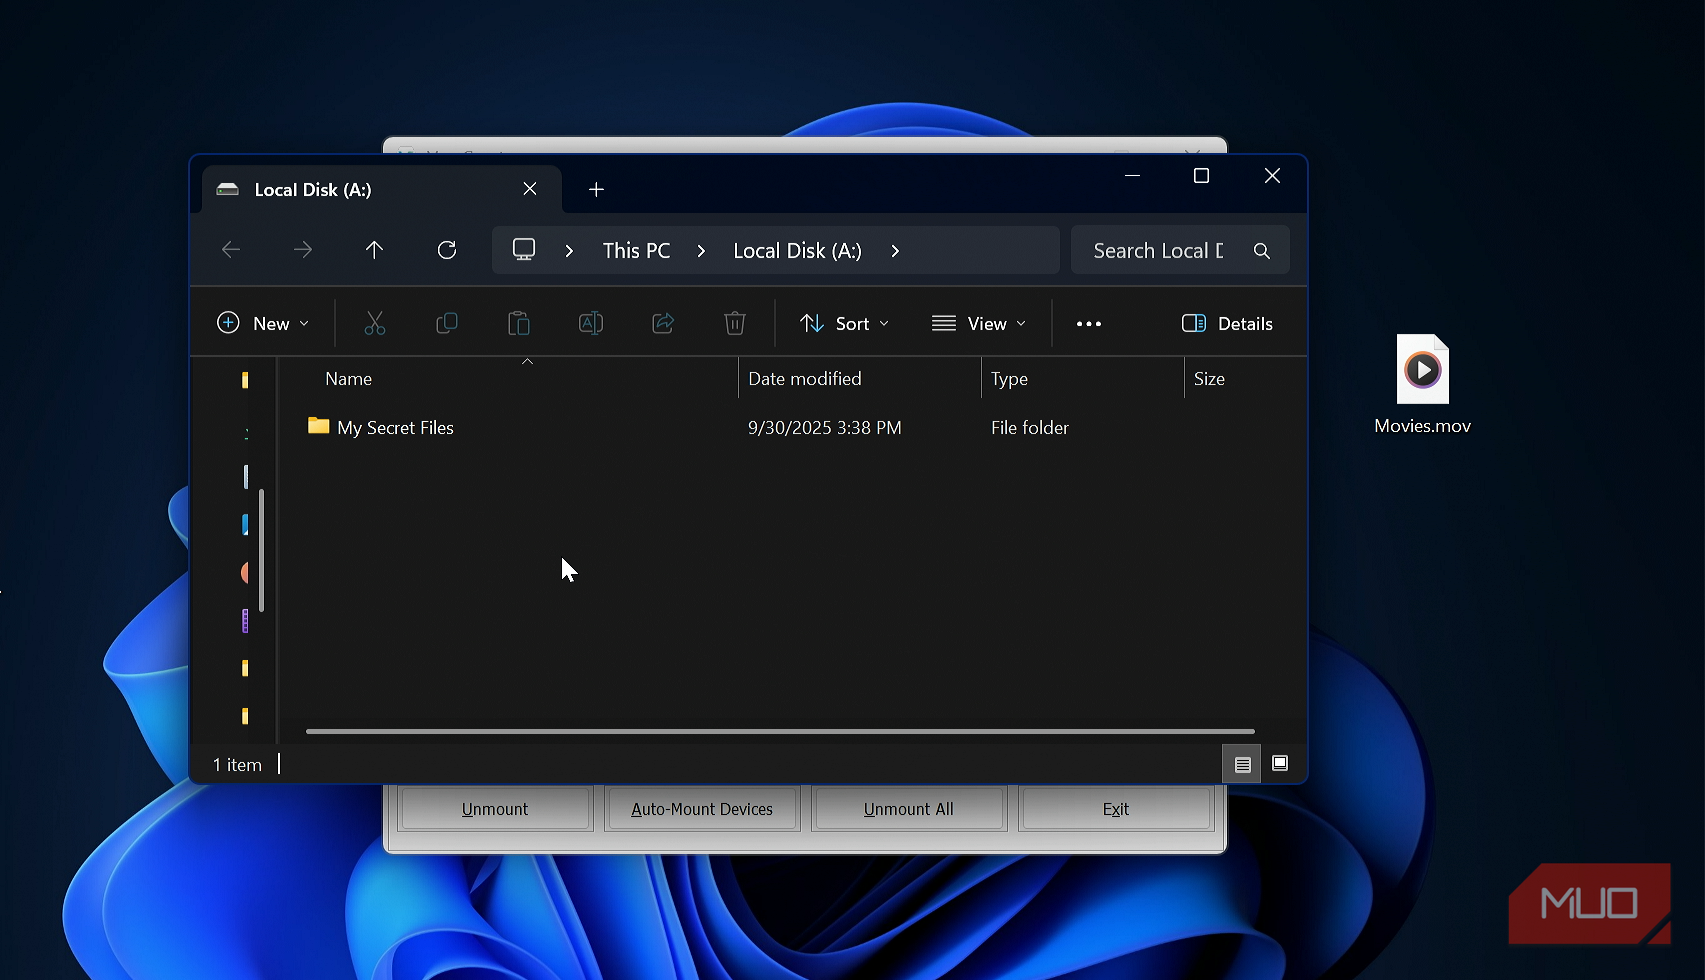Image resolution: width=1705 pixels, height=980 pixels.
Task: Expand chevron before This PC breadcrumb
Action: [569, 251]
